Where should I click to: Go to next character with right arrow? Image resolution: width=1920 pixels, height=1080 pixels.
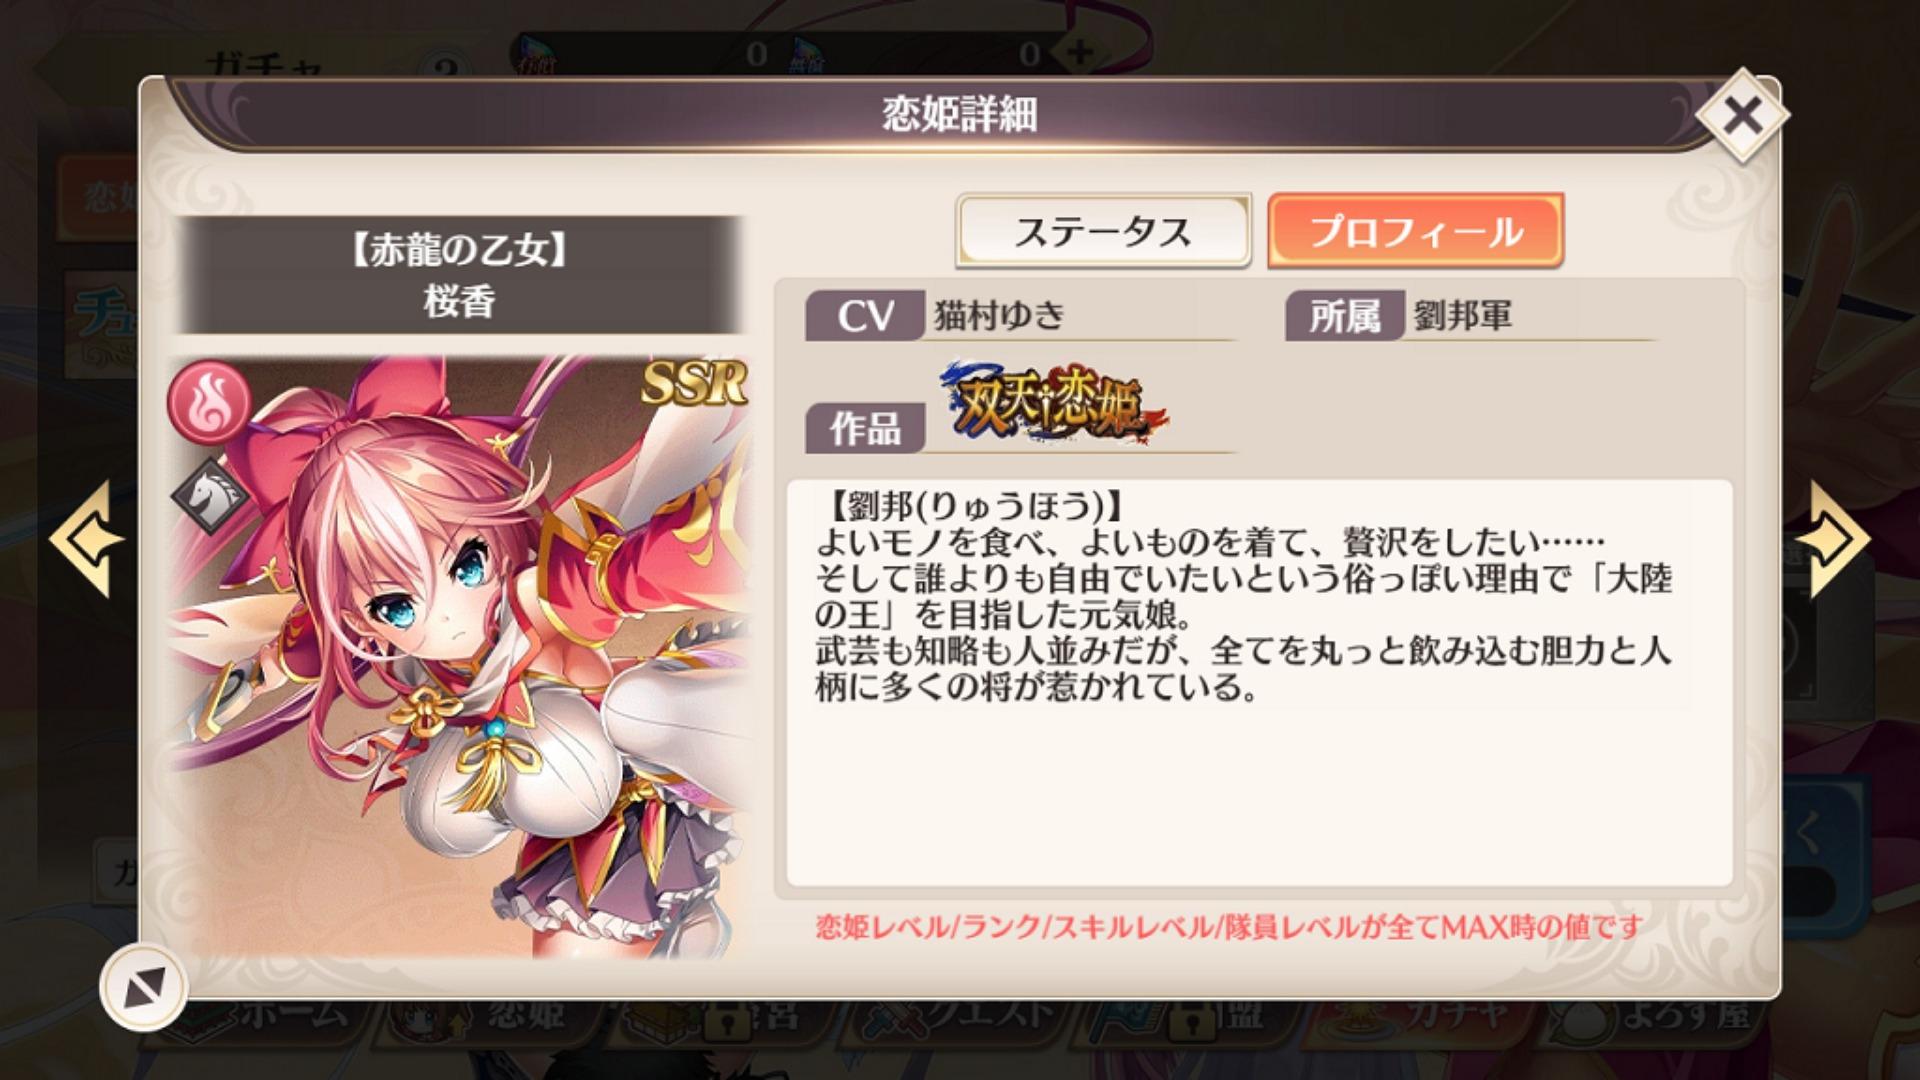[1832, 539]
